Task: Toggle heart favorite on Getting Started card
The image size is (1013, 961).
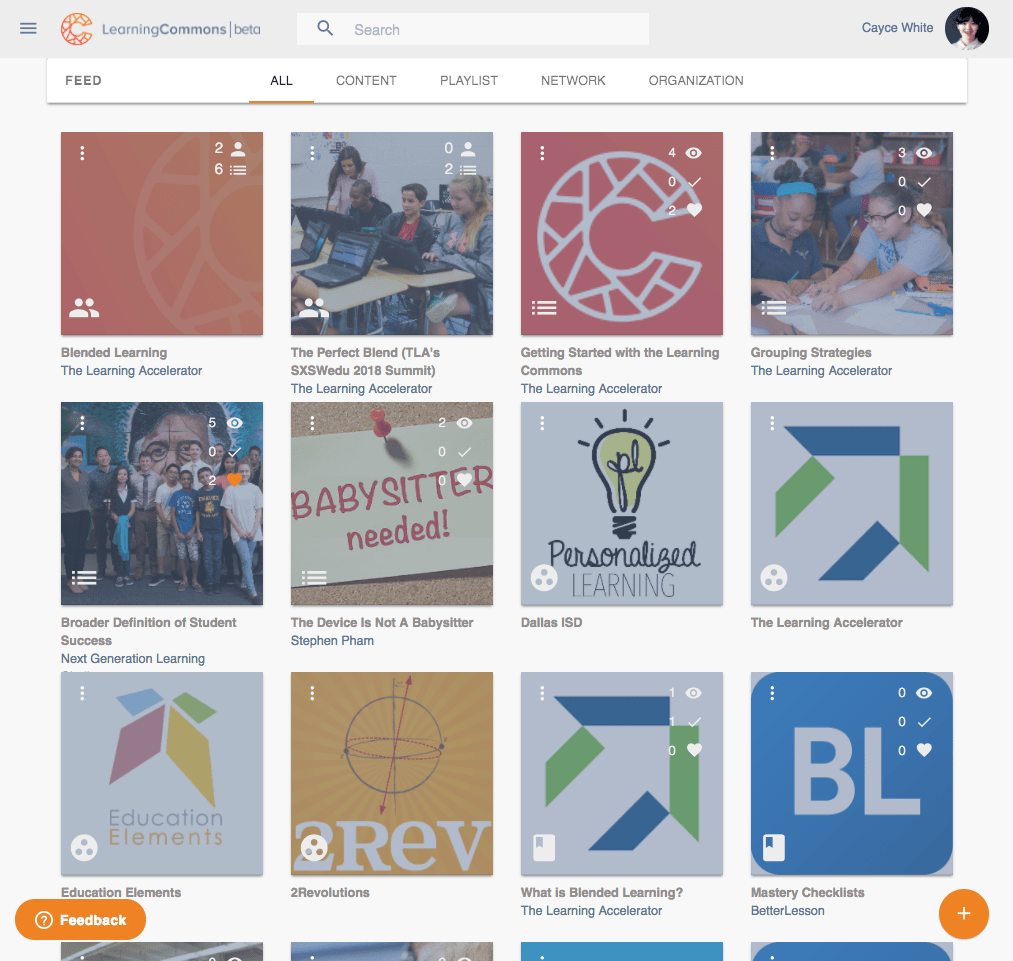Action: point(694,210)
